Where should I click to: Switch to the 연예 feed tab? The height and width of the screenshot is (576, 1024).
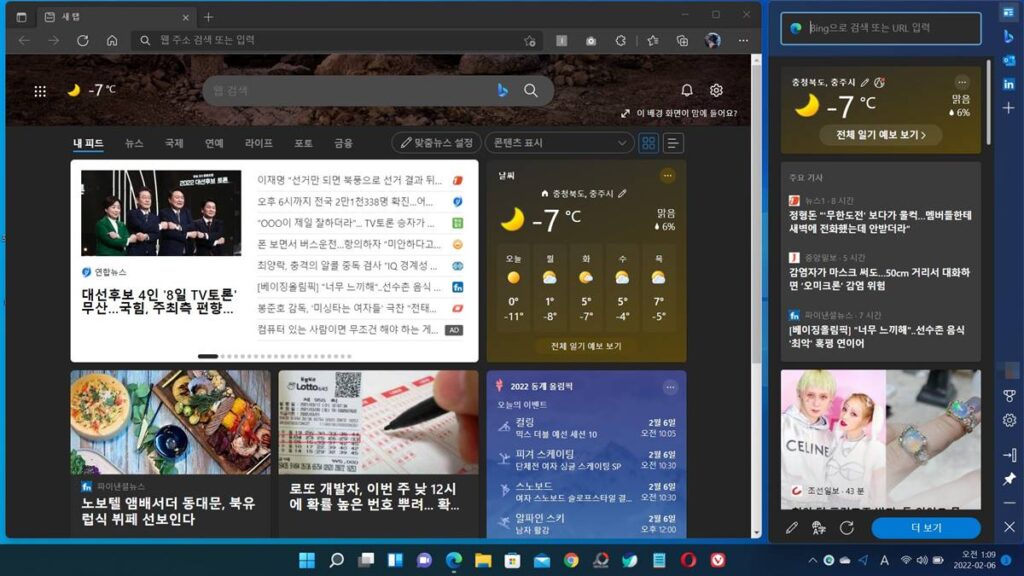[x=214, y=143]
